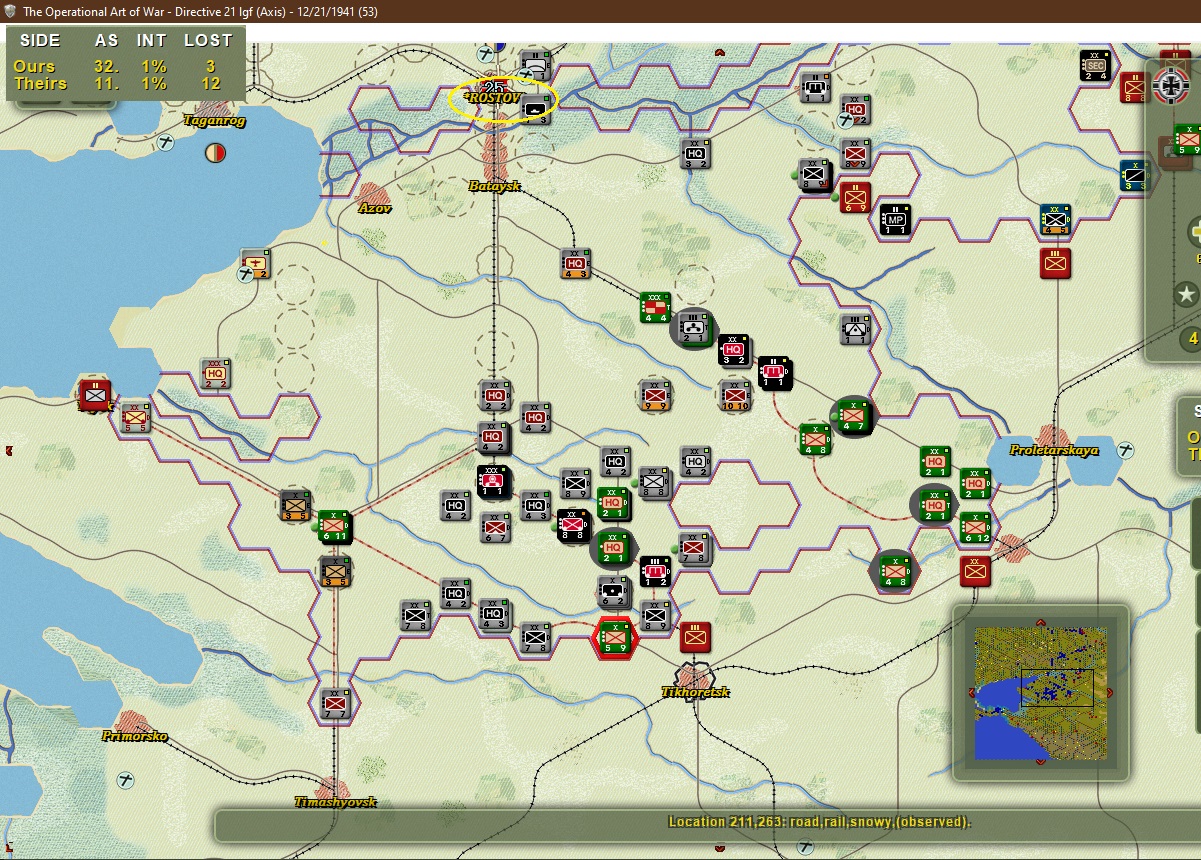Screen dimensions: 1201x860
Task: Select the blue 3-3 brigade counter
Action: tap(1135, 175)
